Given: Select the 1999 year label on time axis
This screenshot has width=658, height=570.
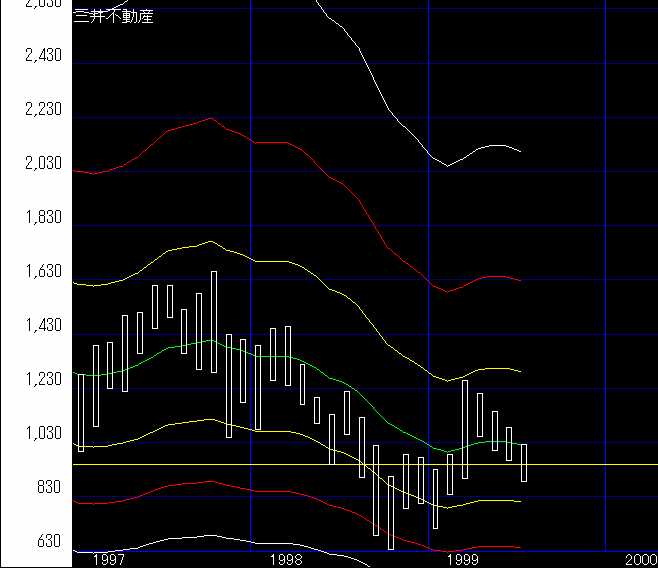Looking at the screenshot, I should coord(463,559).
